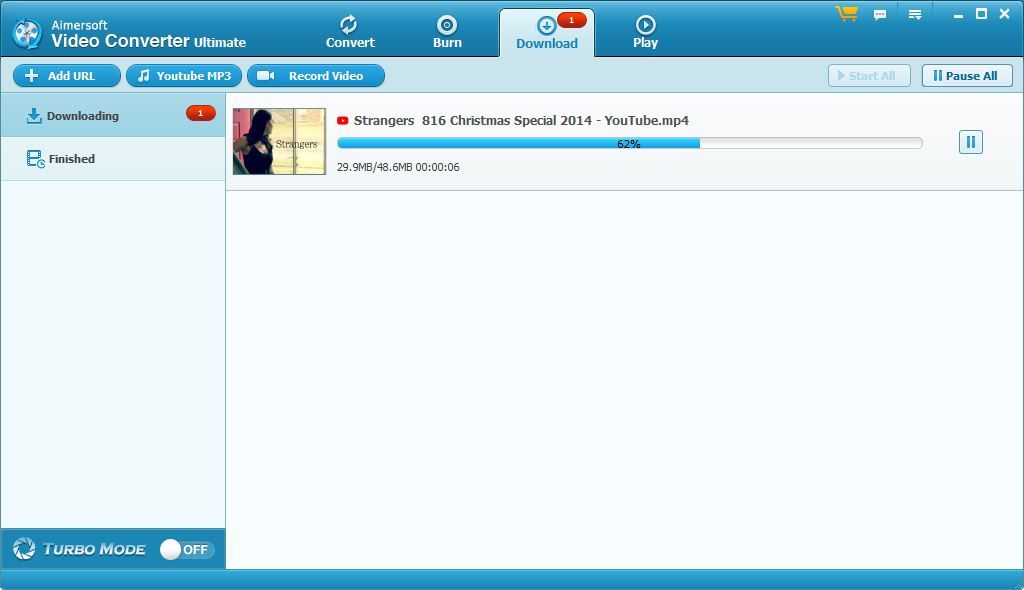Viewport: 1024px width, 590px height.
Task: Open the shopping cart purchase icon
Action: tap(846, 14)
